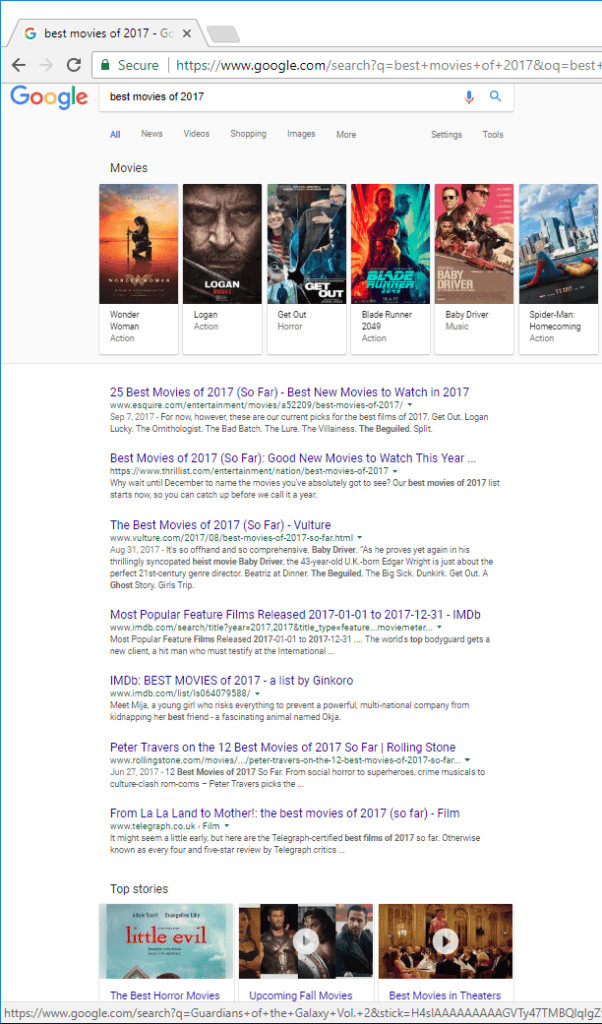The height and width of the screenshot is (1024, 602).
Task: Click the browser address bar URL
Action: [x=388, y=65]
